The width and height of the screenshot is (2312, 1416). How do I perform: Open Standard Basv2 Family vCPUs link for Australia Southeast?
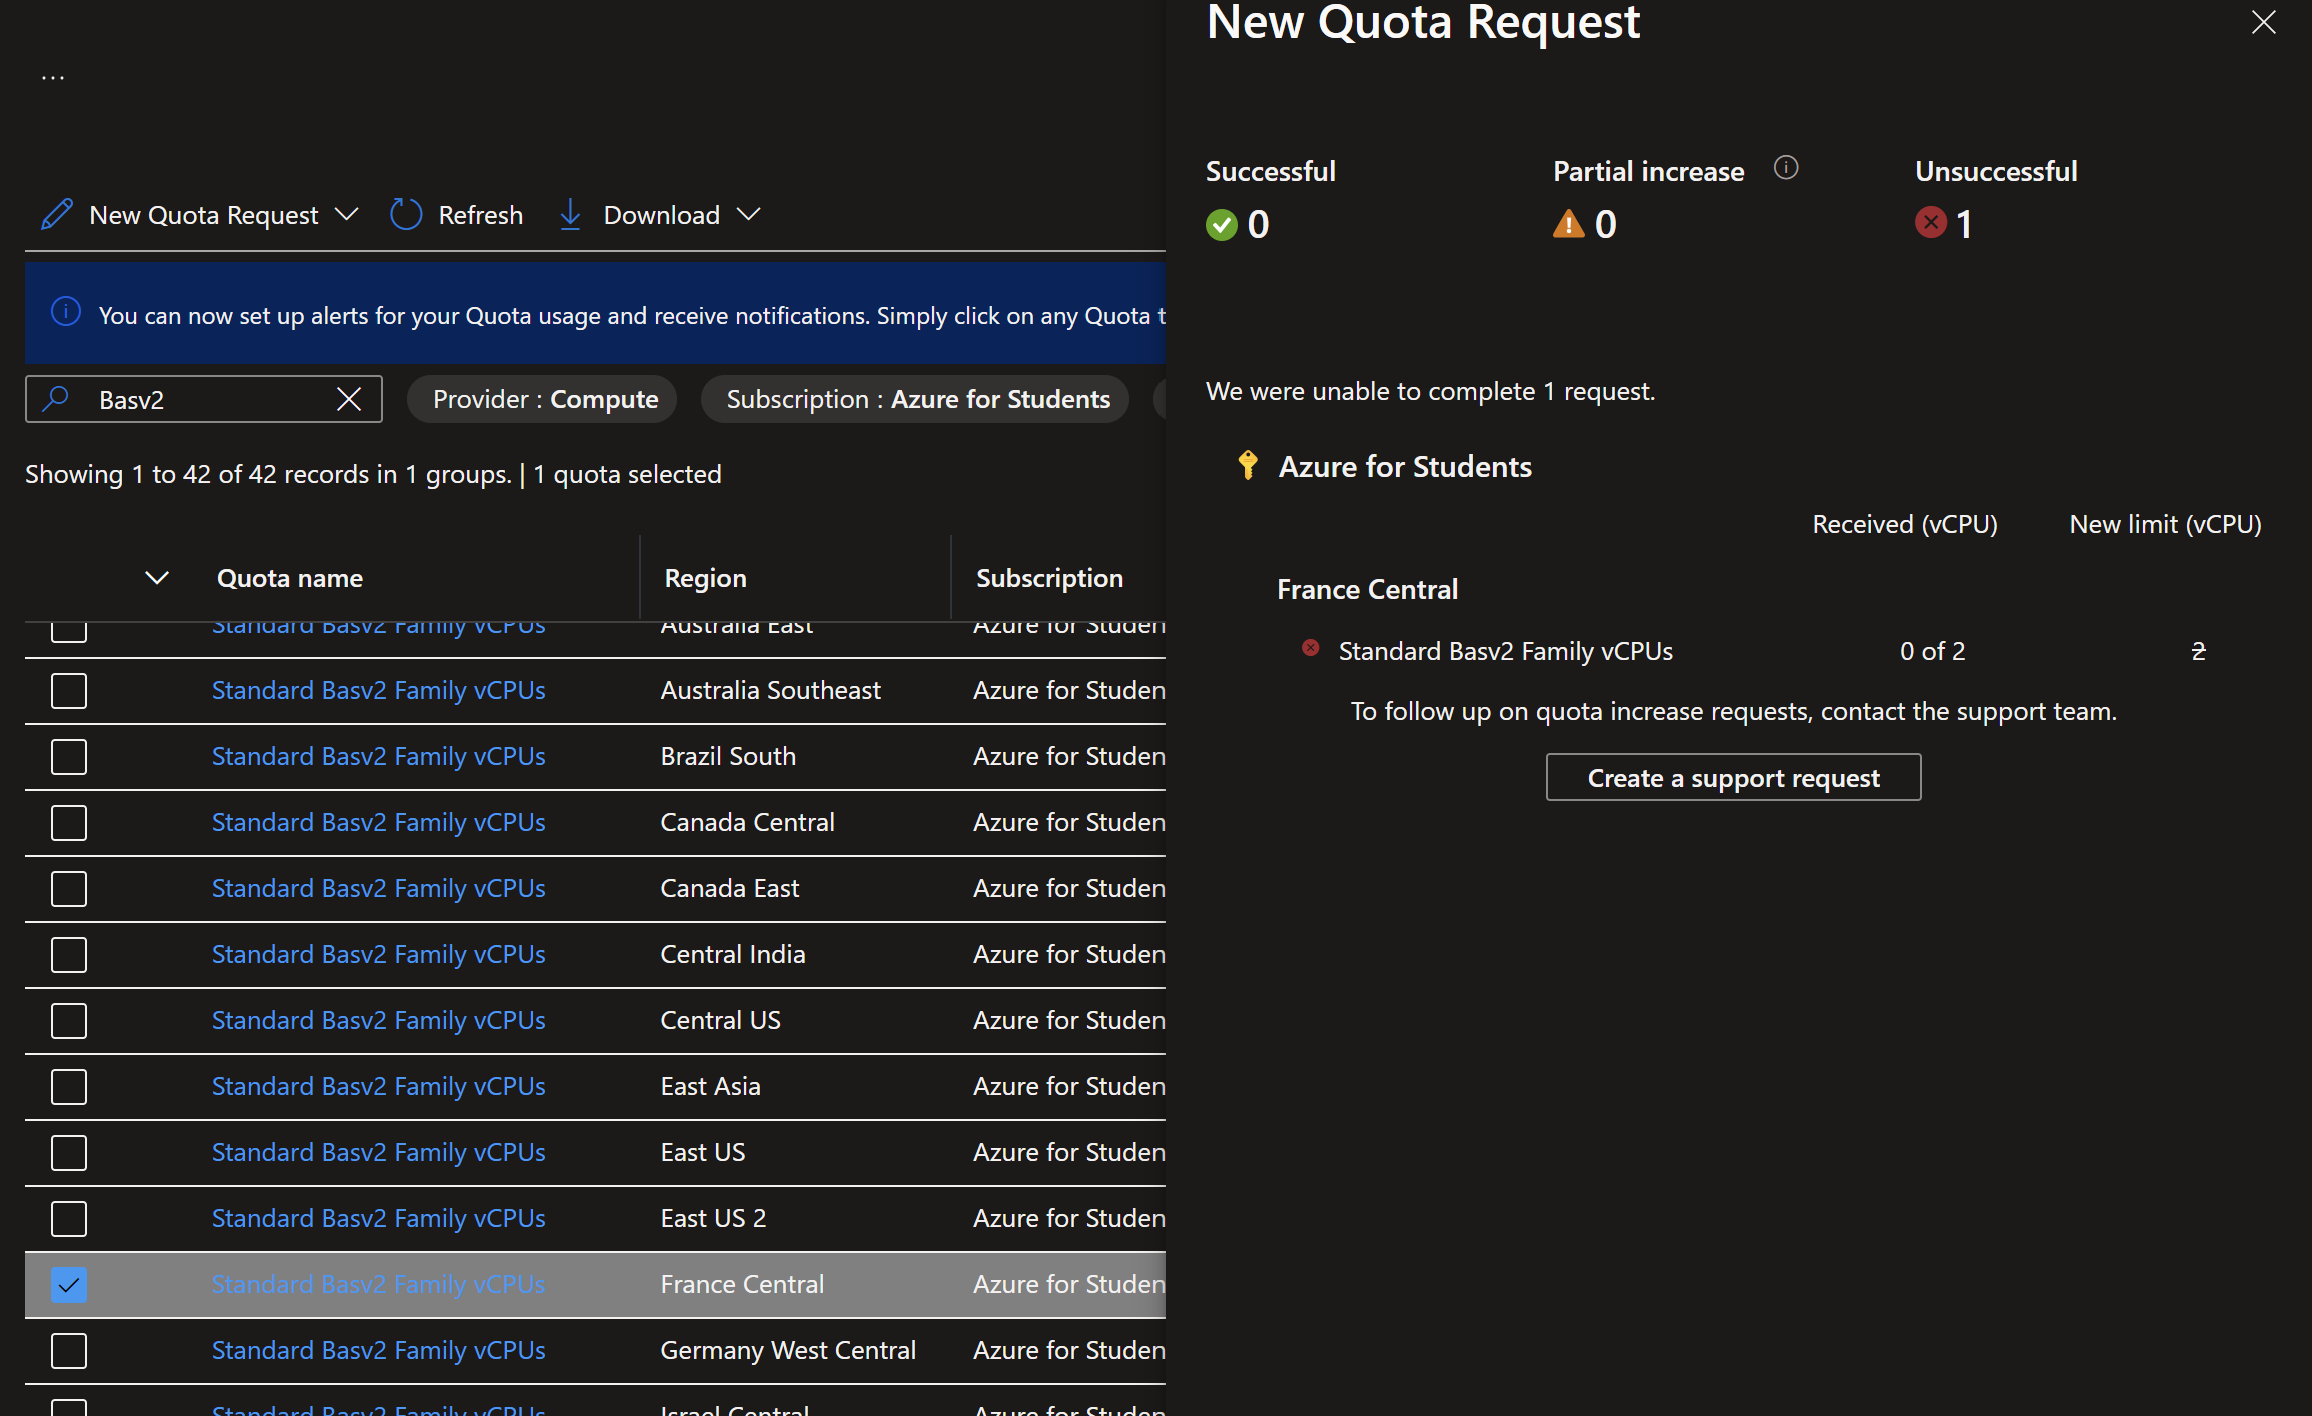click(x=379, y=691)
